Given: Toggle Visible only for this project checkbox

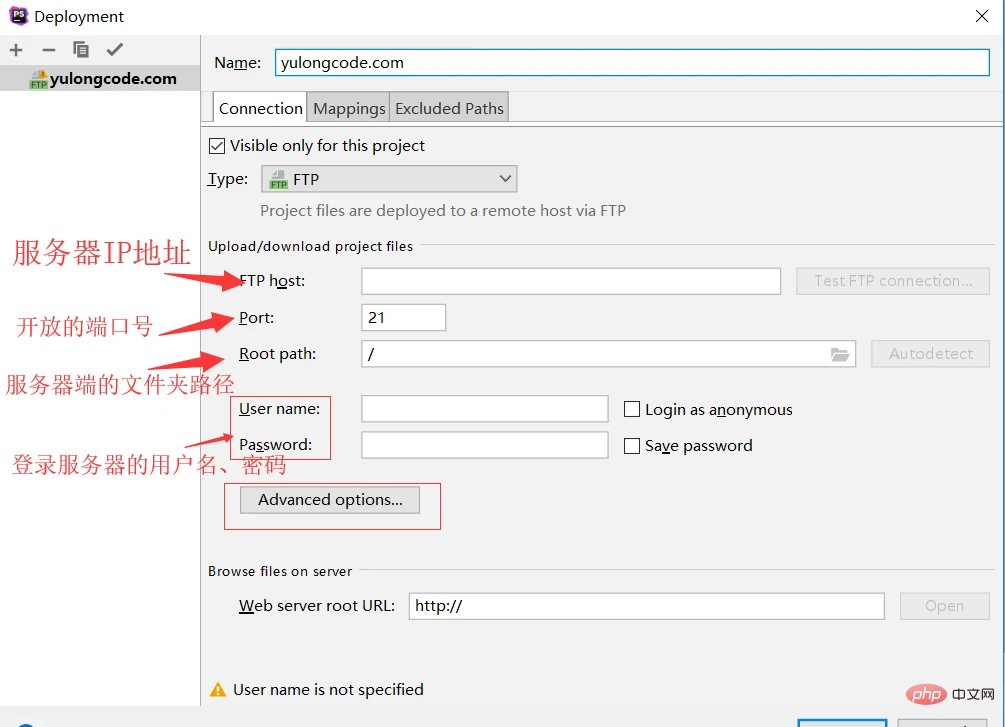Looking at the screenshot, I should (217, 146).
